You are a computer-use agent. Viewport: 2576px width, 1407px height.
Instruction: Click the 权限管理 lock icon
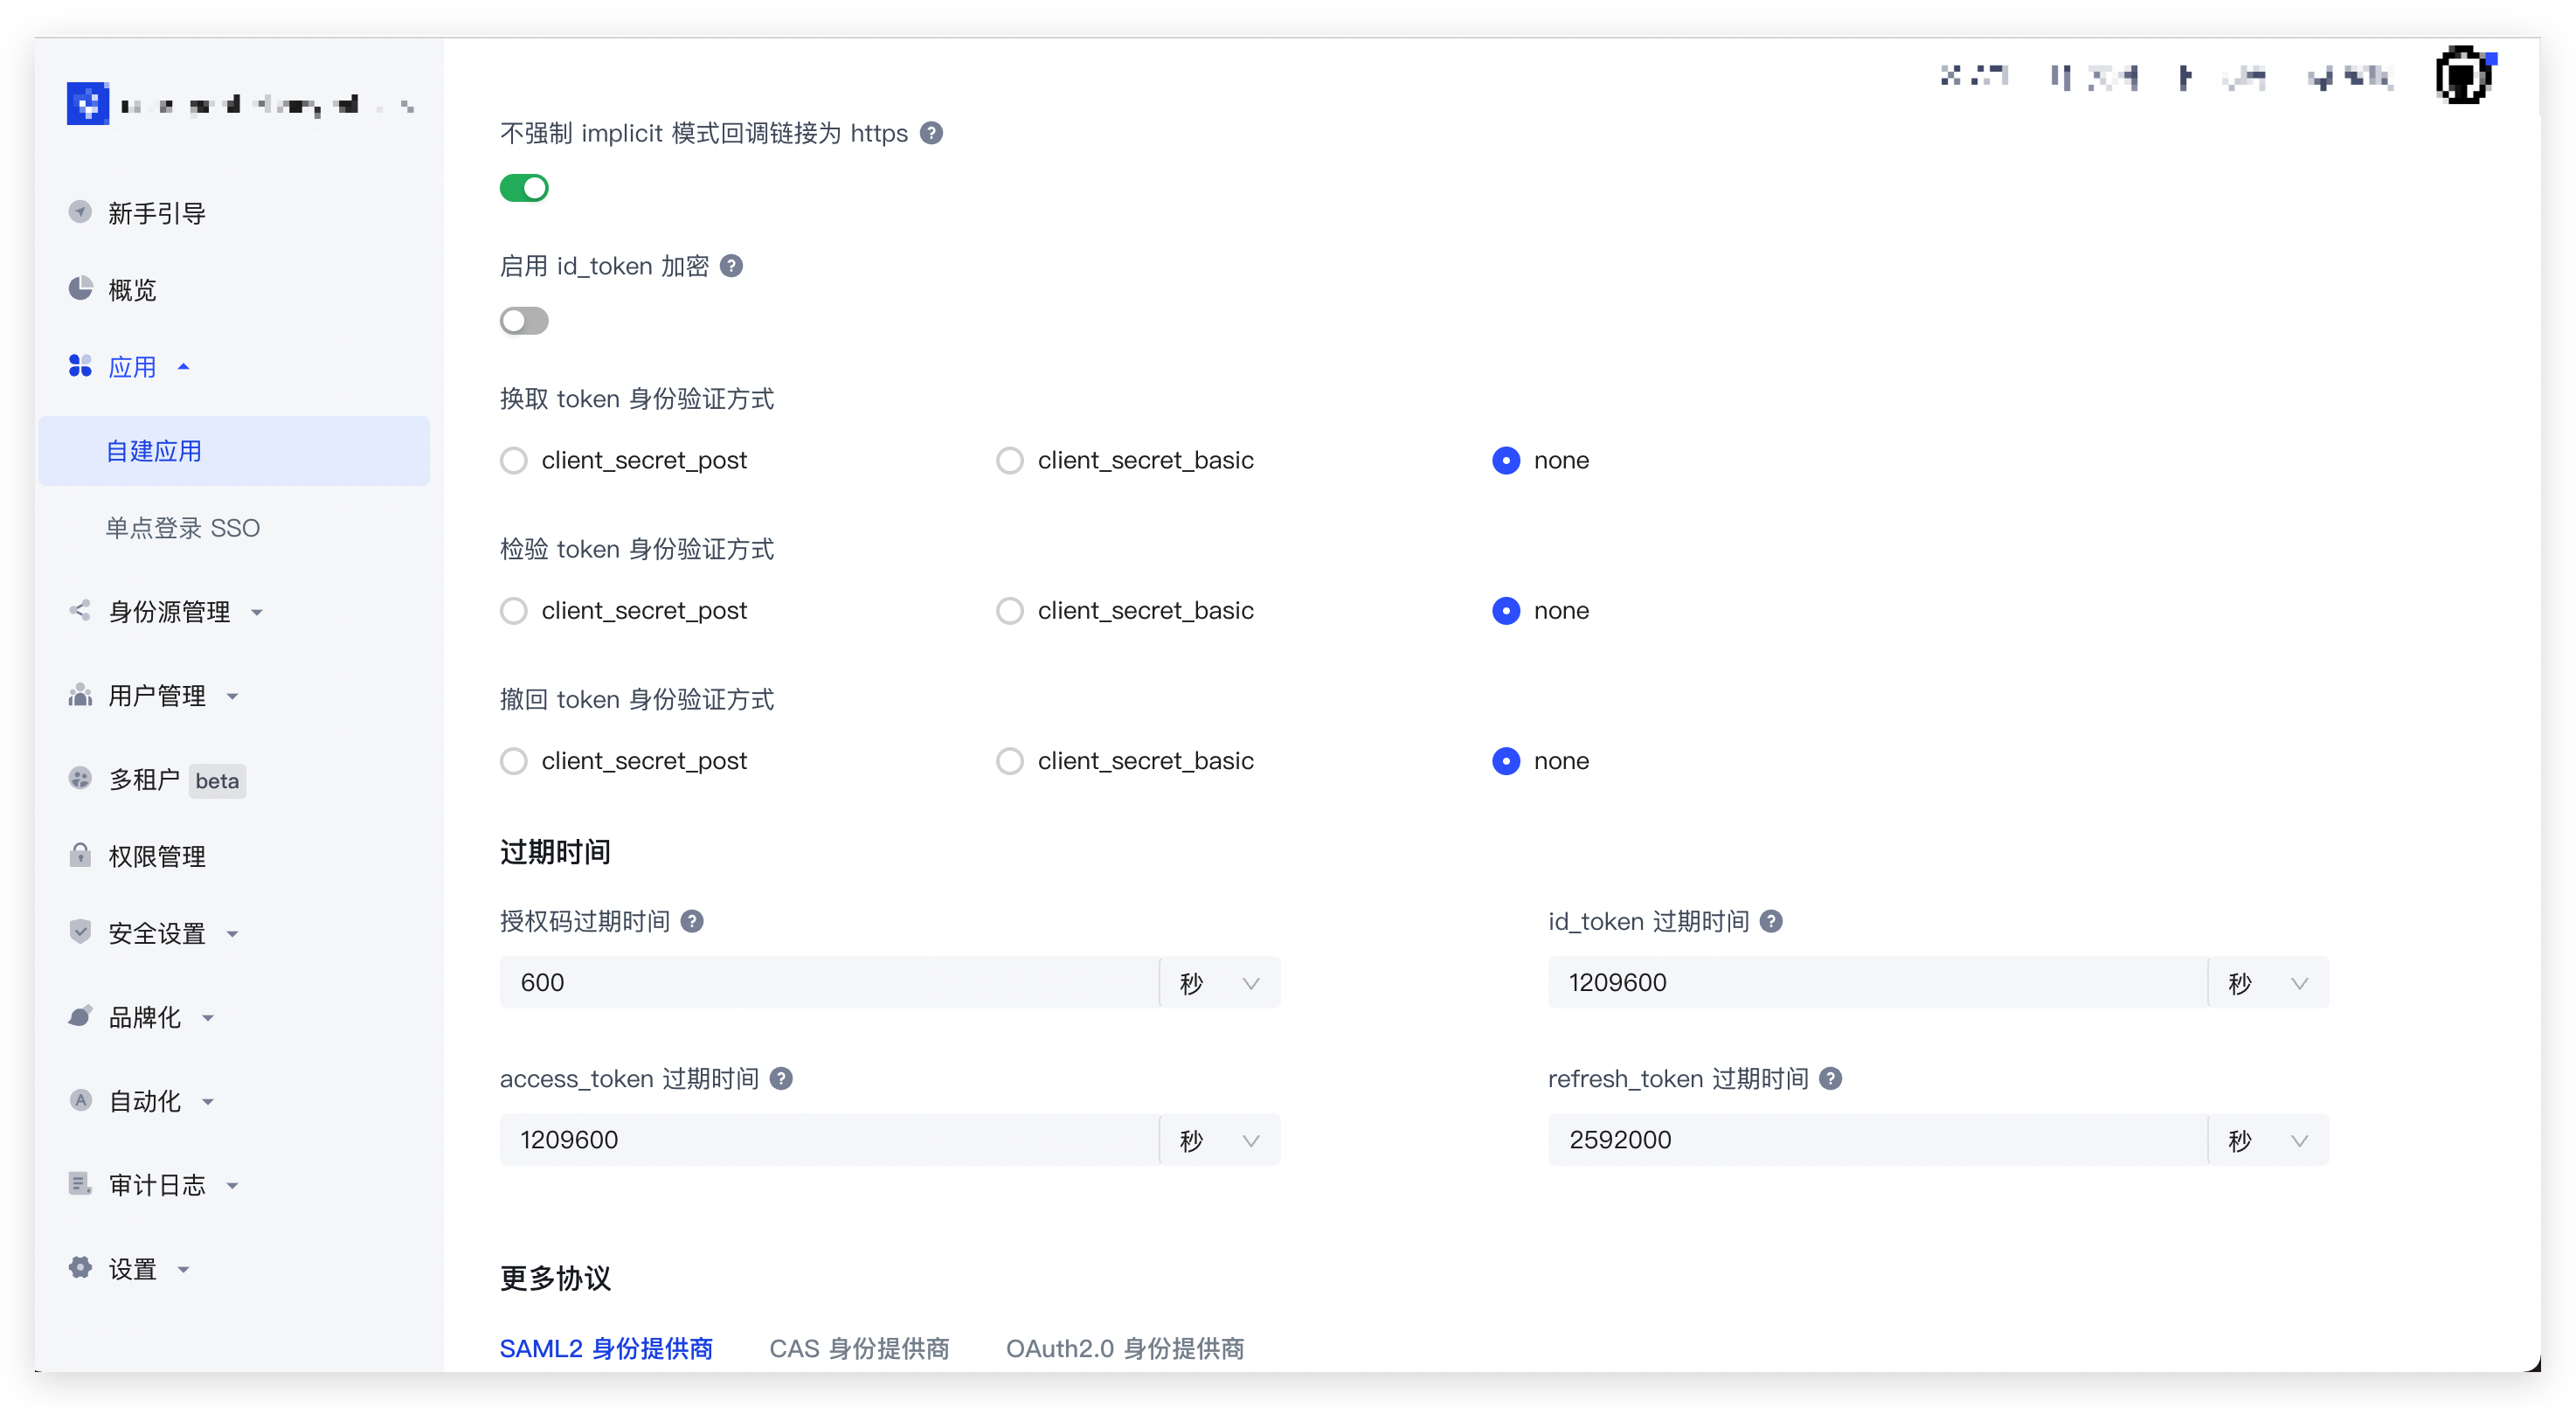click(80, 855)
